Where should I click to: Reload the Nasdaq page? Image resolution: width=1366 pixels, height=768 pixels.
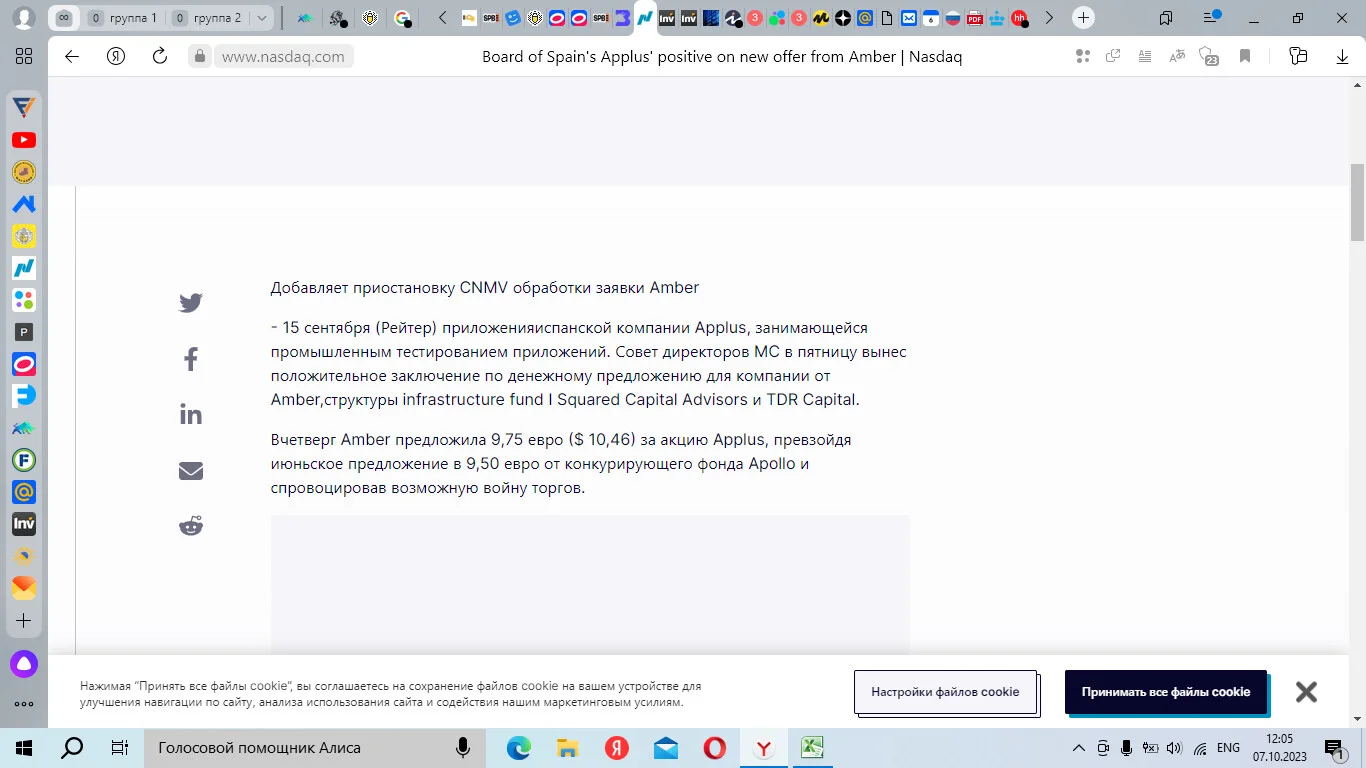[160, 56]
